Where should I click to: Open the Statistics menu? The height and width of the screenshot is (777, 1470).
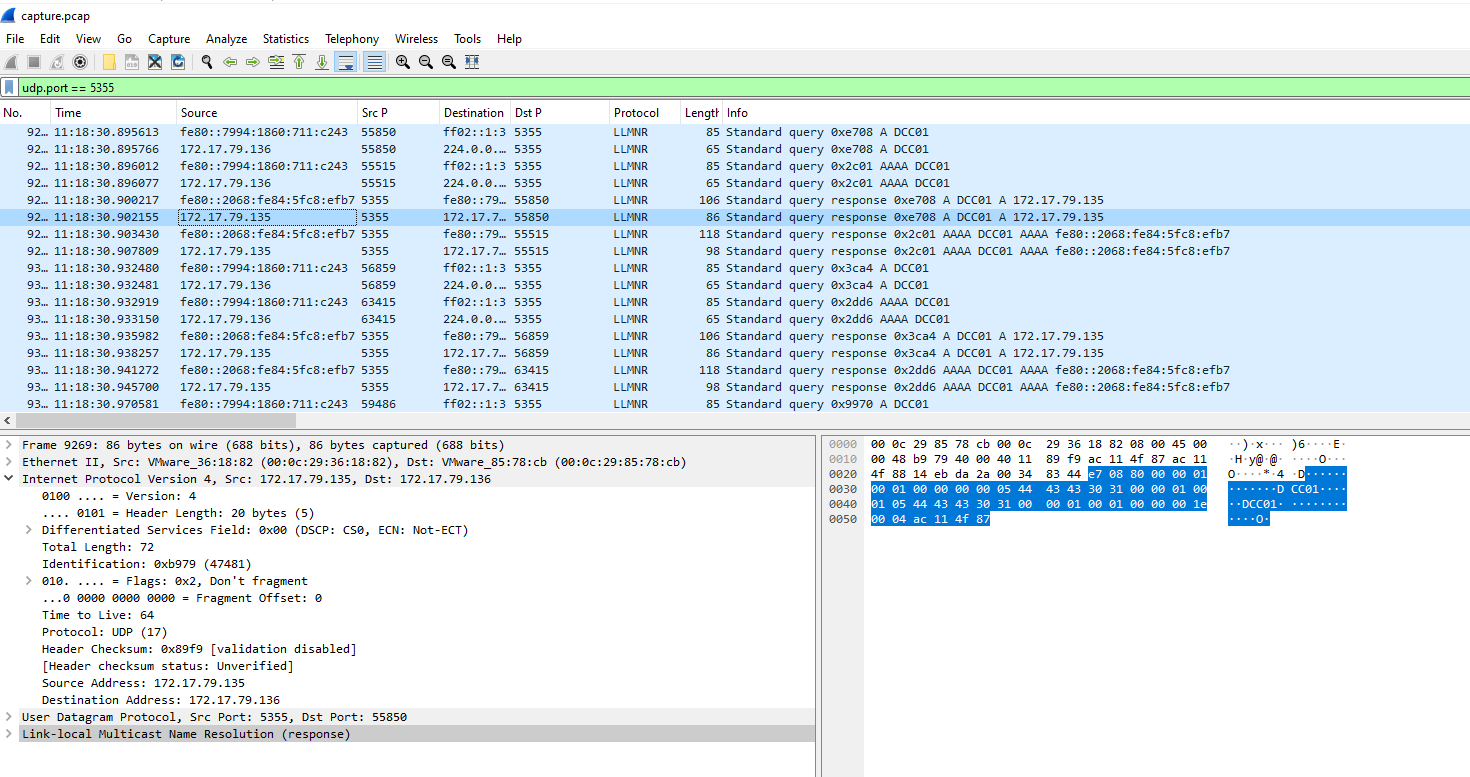coord(286,39)
